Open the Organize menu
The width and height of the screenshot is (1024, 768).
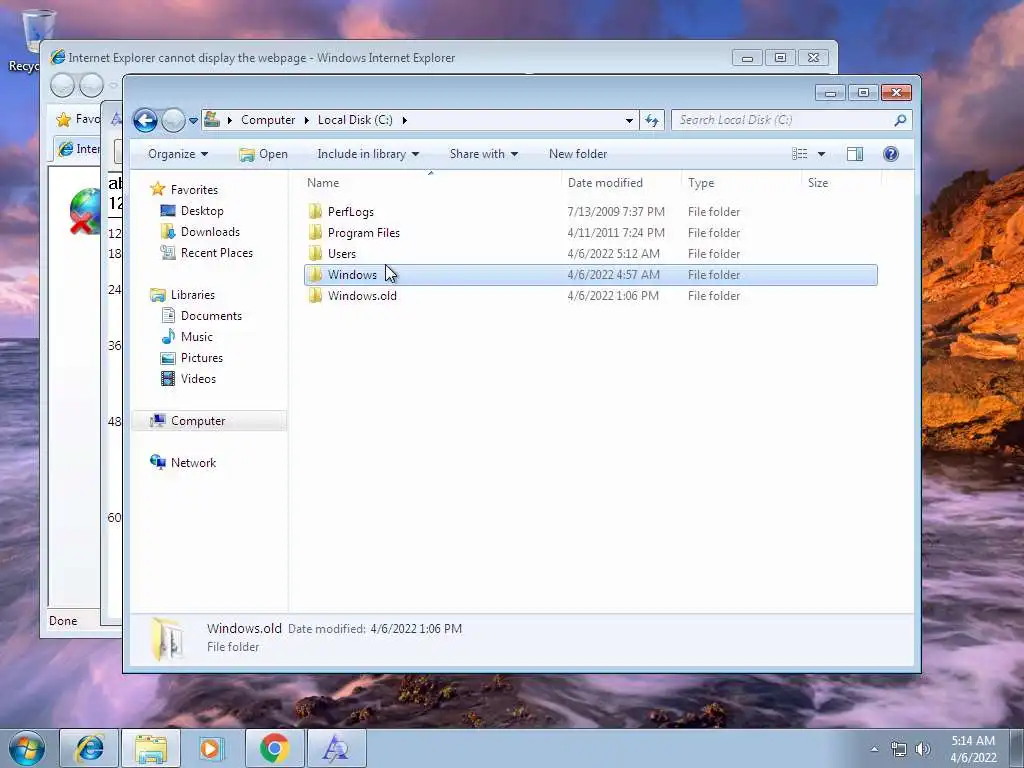click(x=178, y=154)
